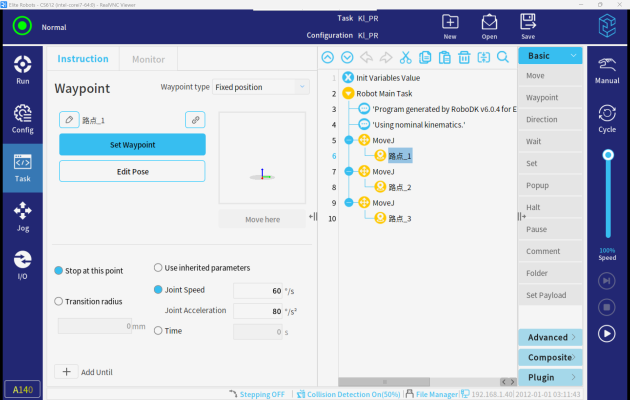
Task: Copy the selected node
Action: pos(425,57)
